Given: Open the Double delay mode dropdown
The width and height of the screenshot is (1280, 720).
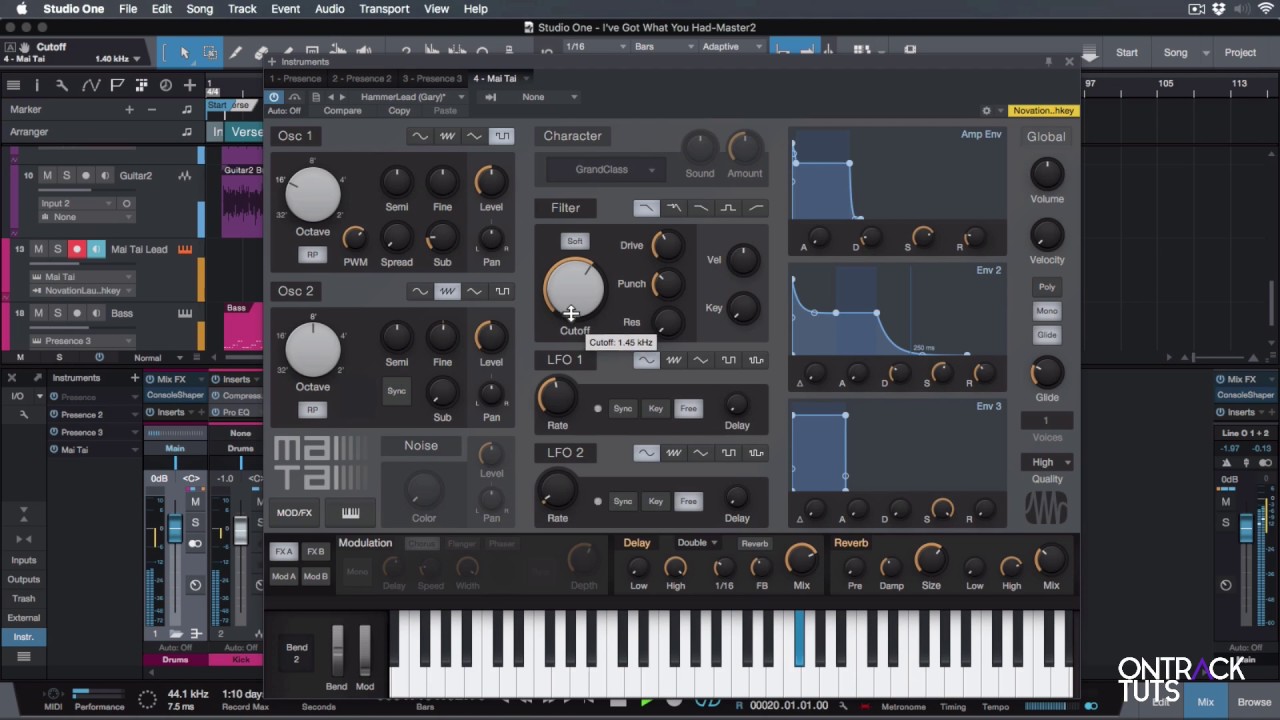Looking at the screenshot, I should click(x=697, y=543).
